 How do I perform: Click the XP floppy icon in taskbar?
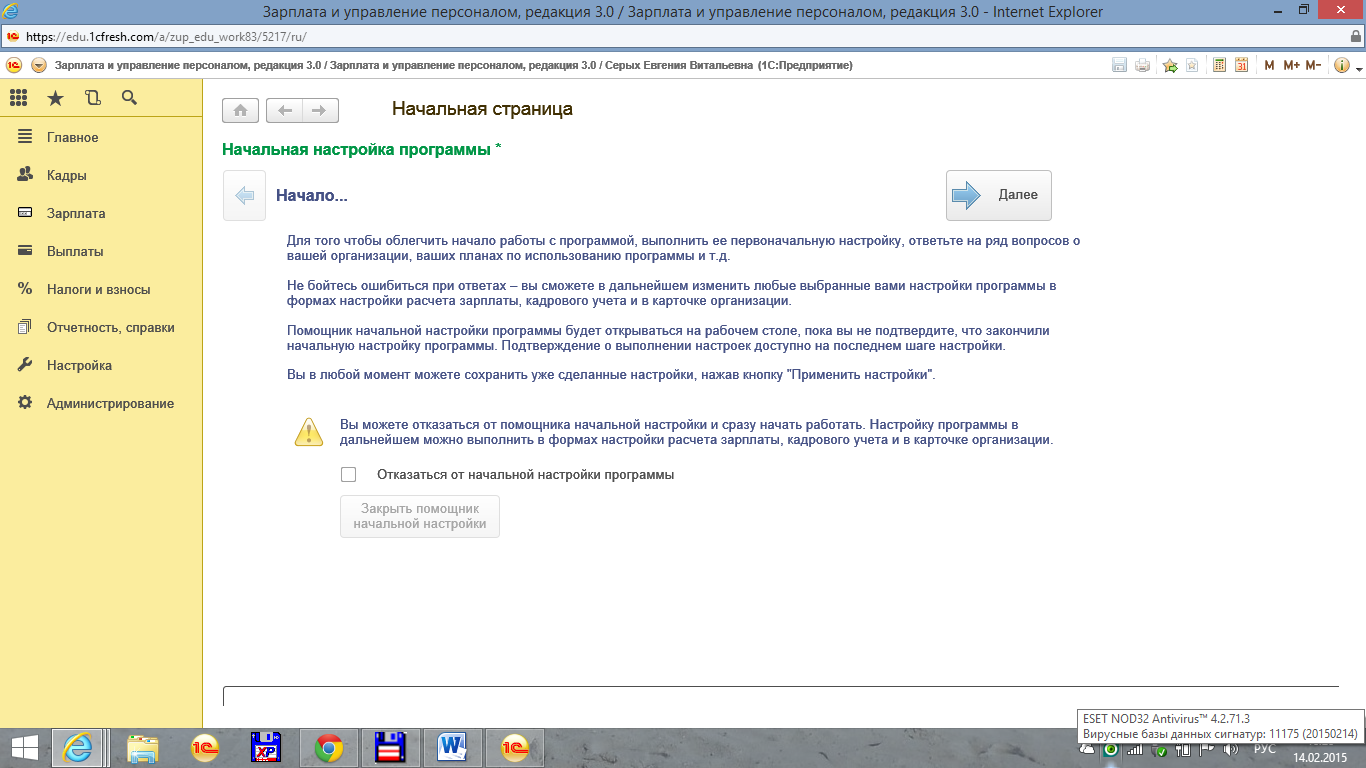[266, 748]
